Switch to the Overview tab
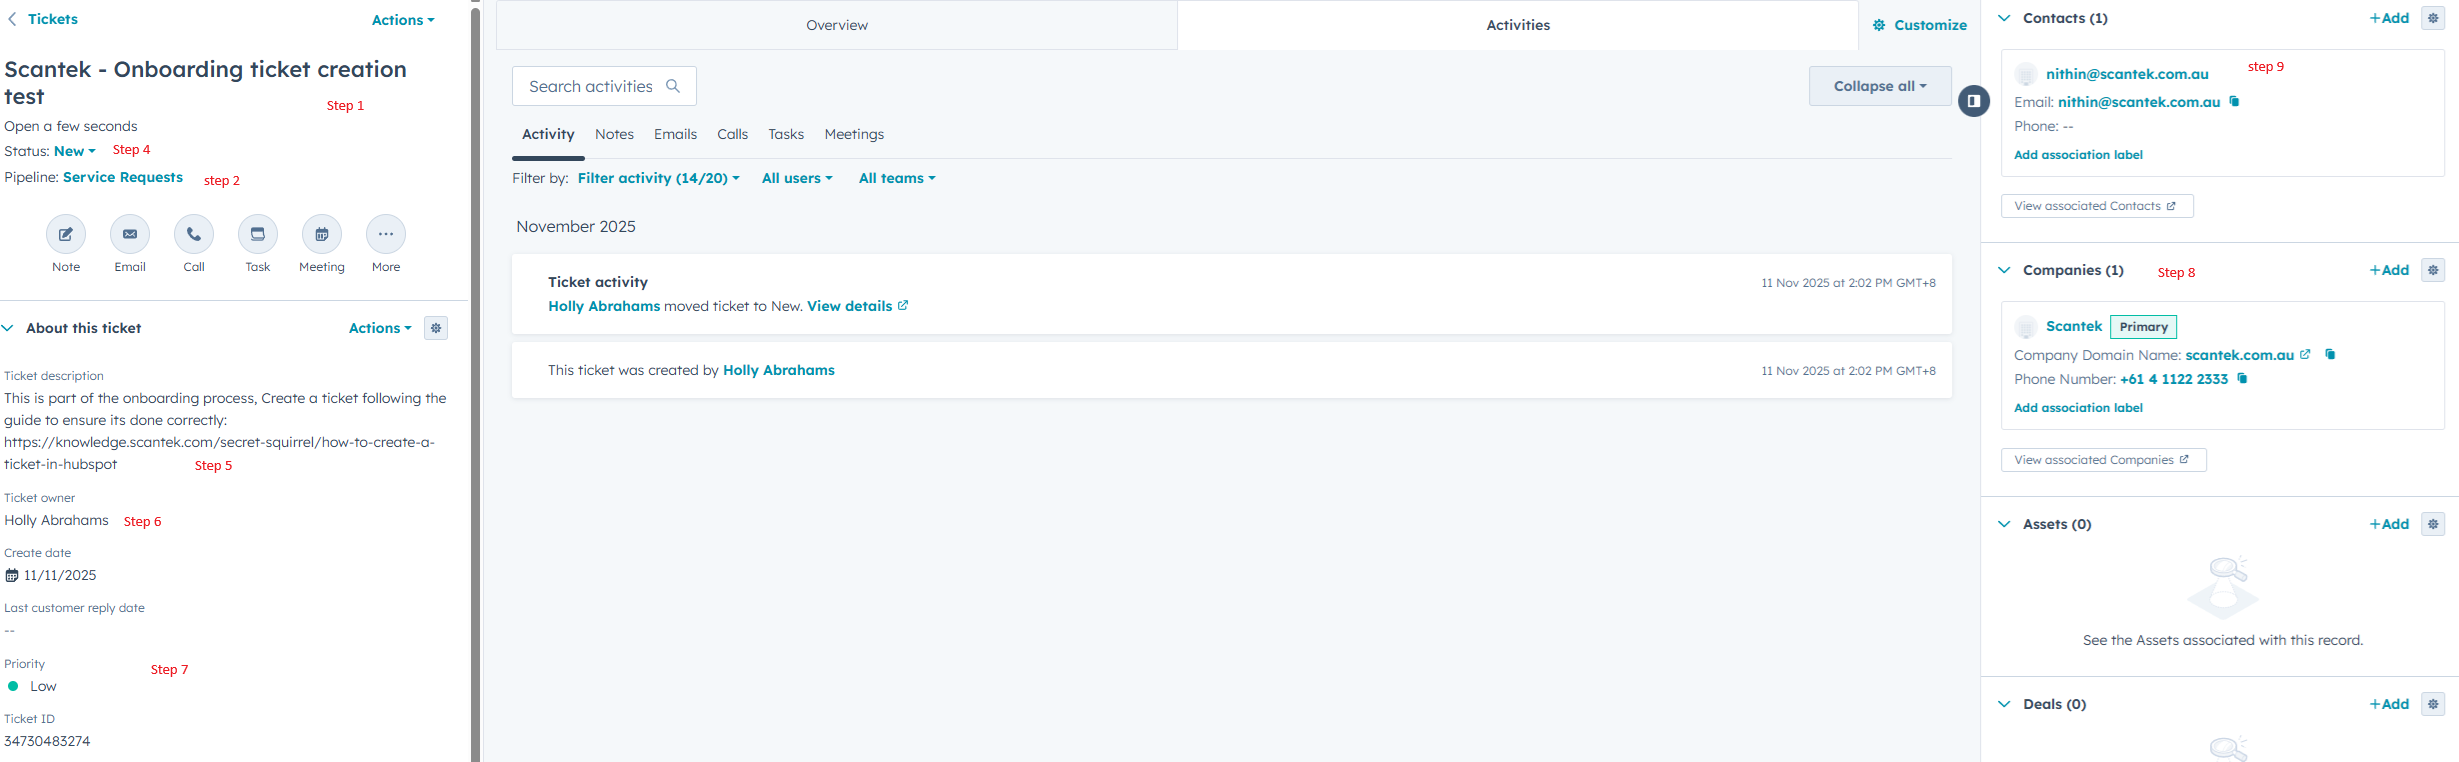Screen dimensions: 2459x762 (x=837, y=25)
